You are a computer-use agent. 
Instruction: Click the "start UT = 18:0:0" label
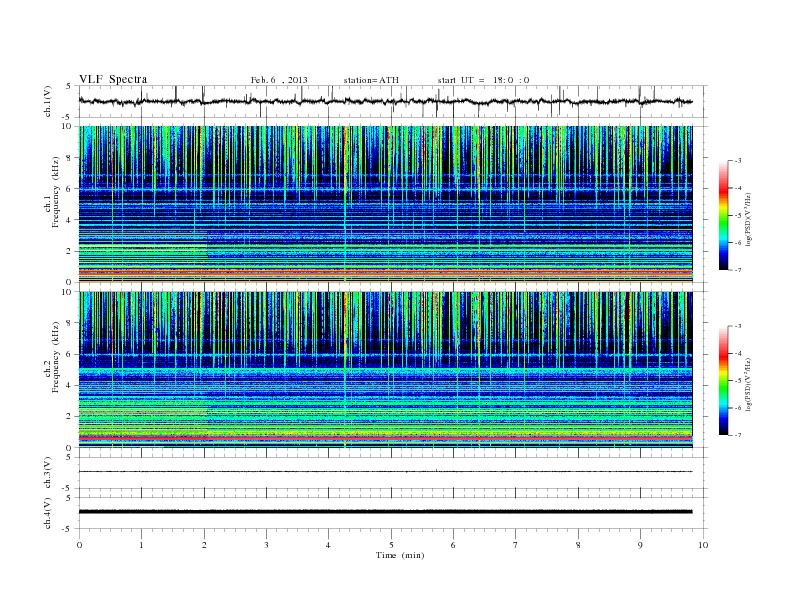click(x=483, y=80)
